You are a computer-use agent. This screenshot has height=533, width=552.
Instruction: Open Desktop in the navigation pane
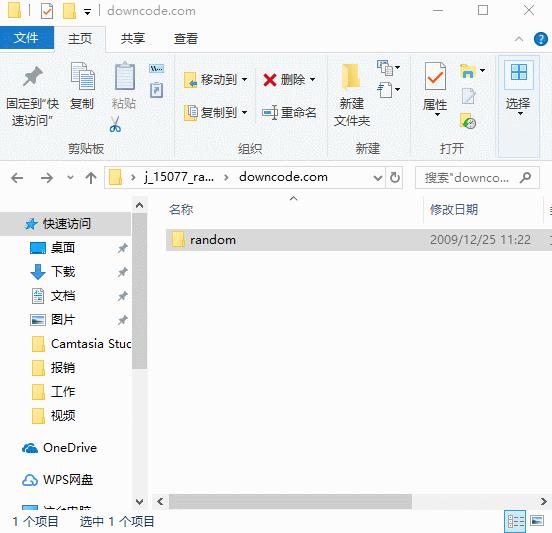pyautogui.click(x=63, y=248)
